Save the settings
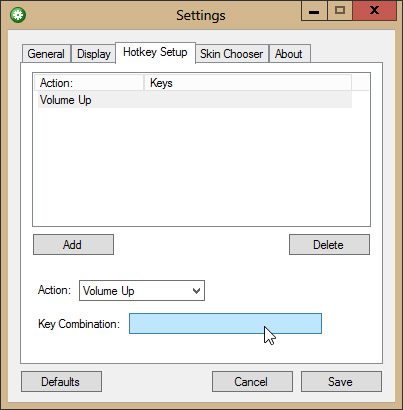Image resolution: width=403 pixels, height=410 pixels. pyautogui.click(x=341, y=382)
